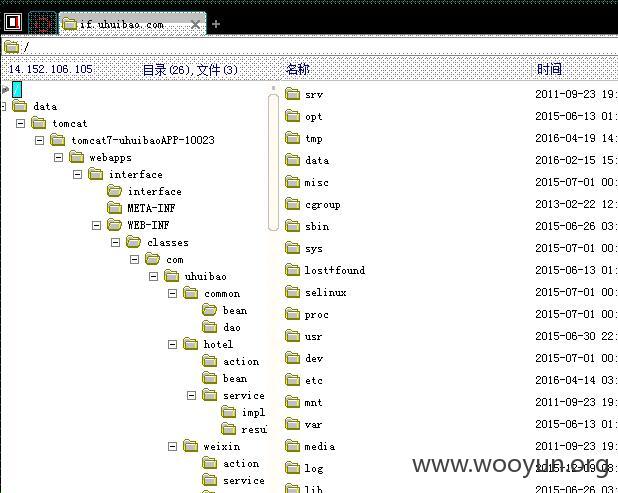Sort by 名称 column header
This screenshot has width=618, height=493.
(x=298, y=69)
